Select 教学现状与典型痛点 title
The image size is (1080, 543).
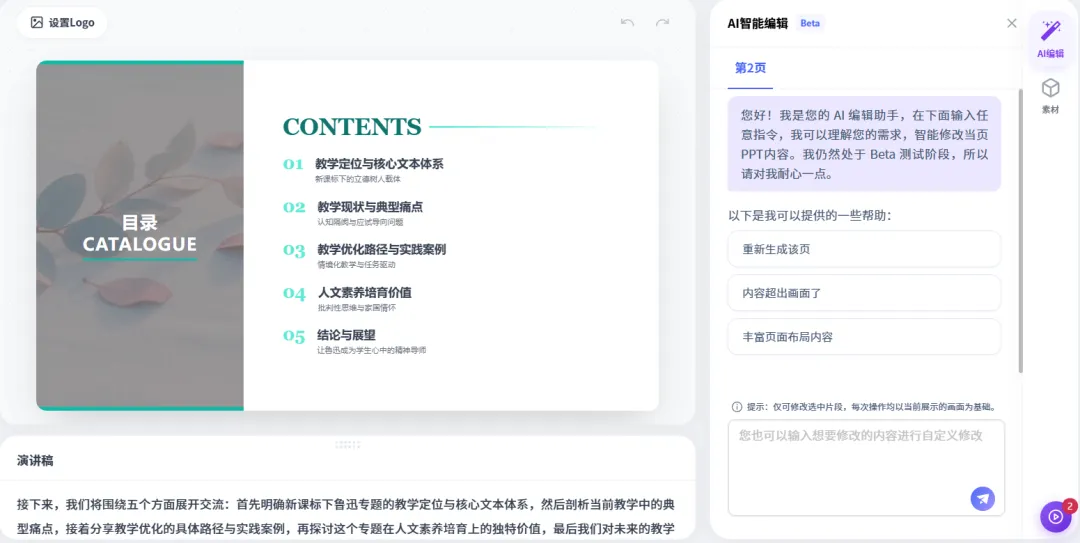[x=370, y=207]
